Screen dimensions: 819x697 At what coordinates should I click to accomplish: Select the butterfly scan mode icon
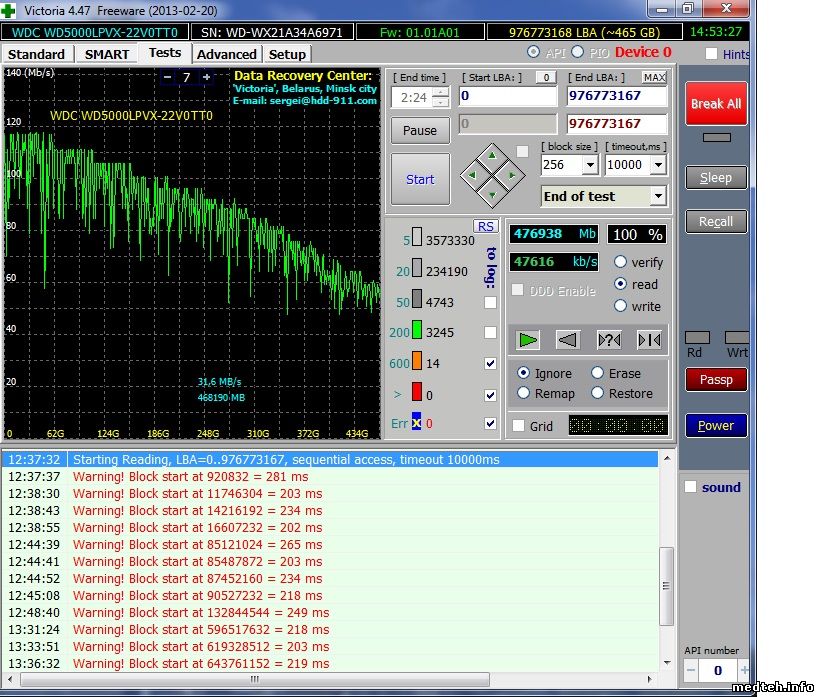[648, 340]
